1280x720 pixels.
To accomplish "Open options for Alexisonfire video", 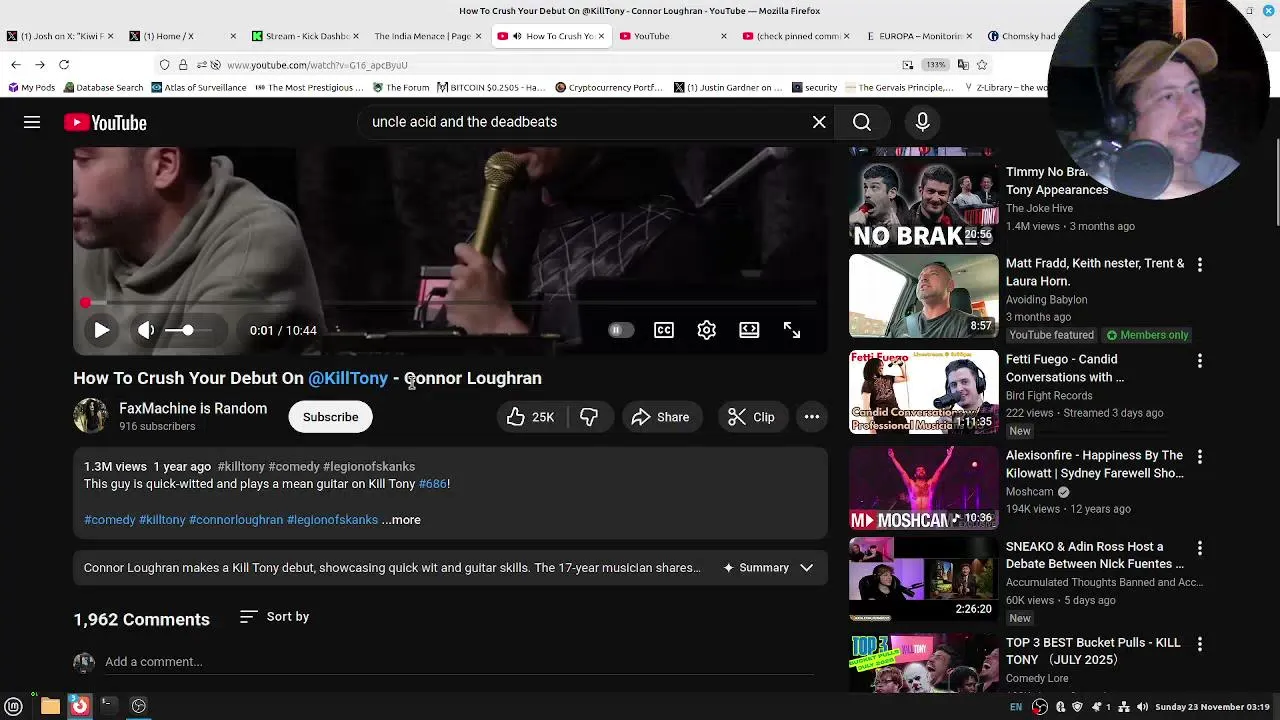I will (1200, 456).
